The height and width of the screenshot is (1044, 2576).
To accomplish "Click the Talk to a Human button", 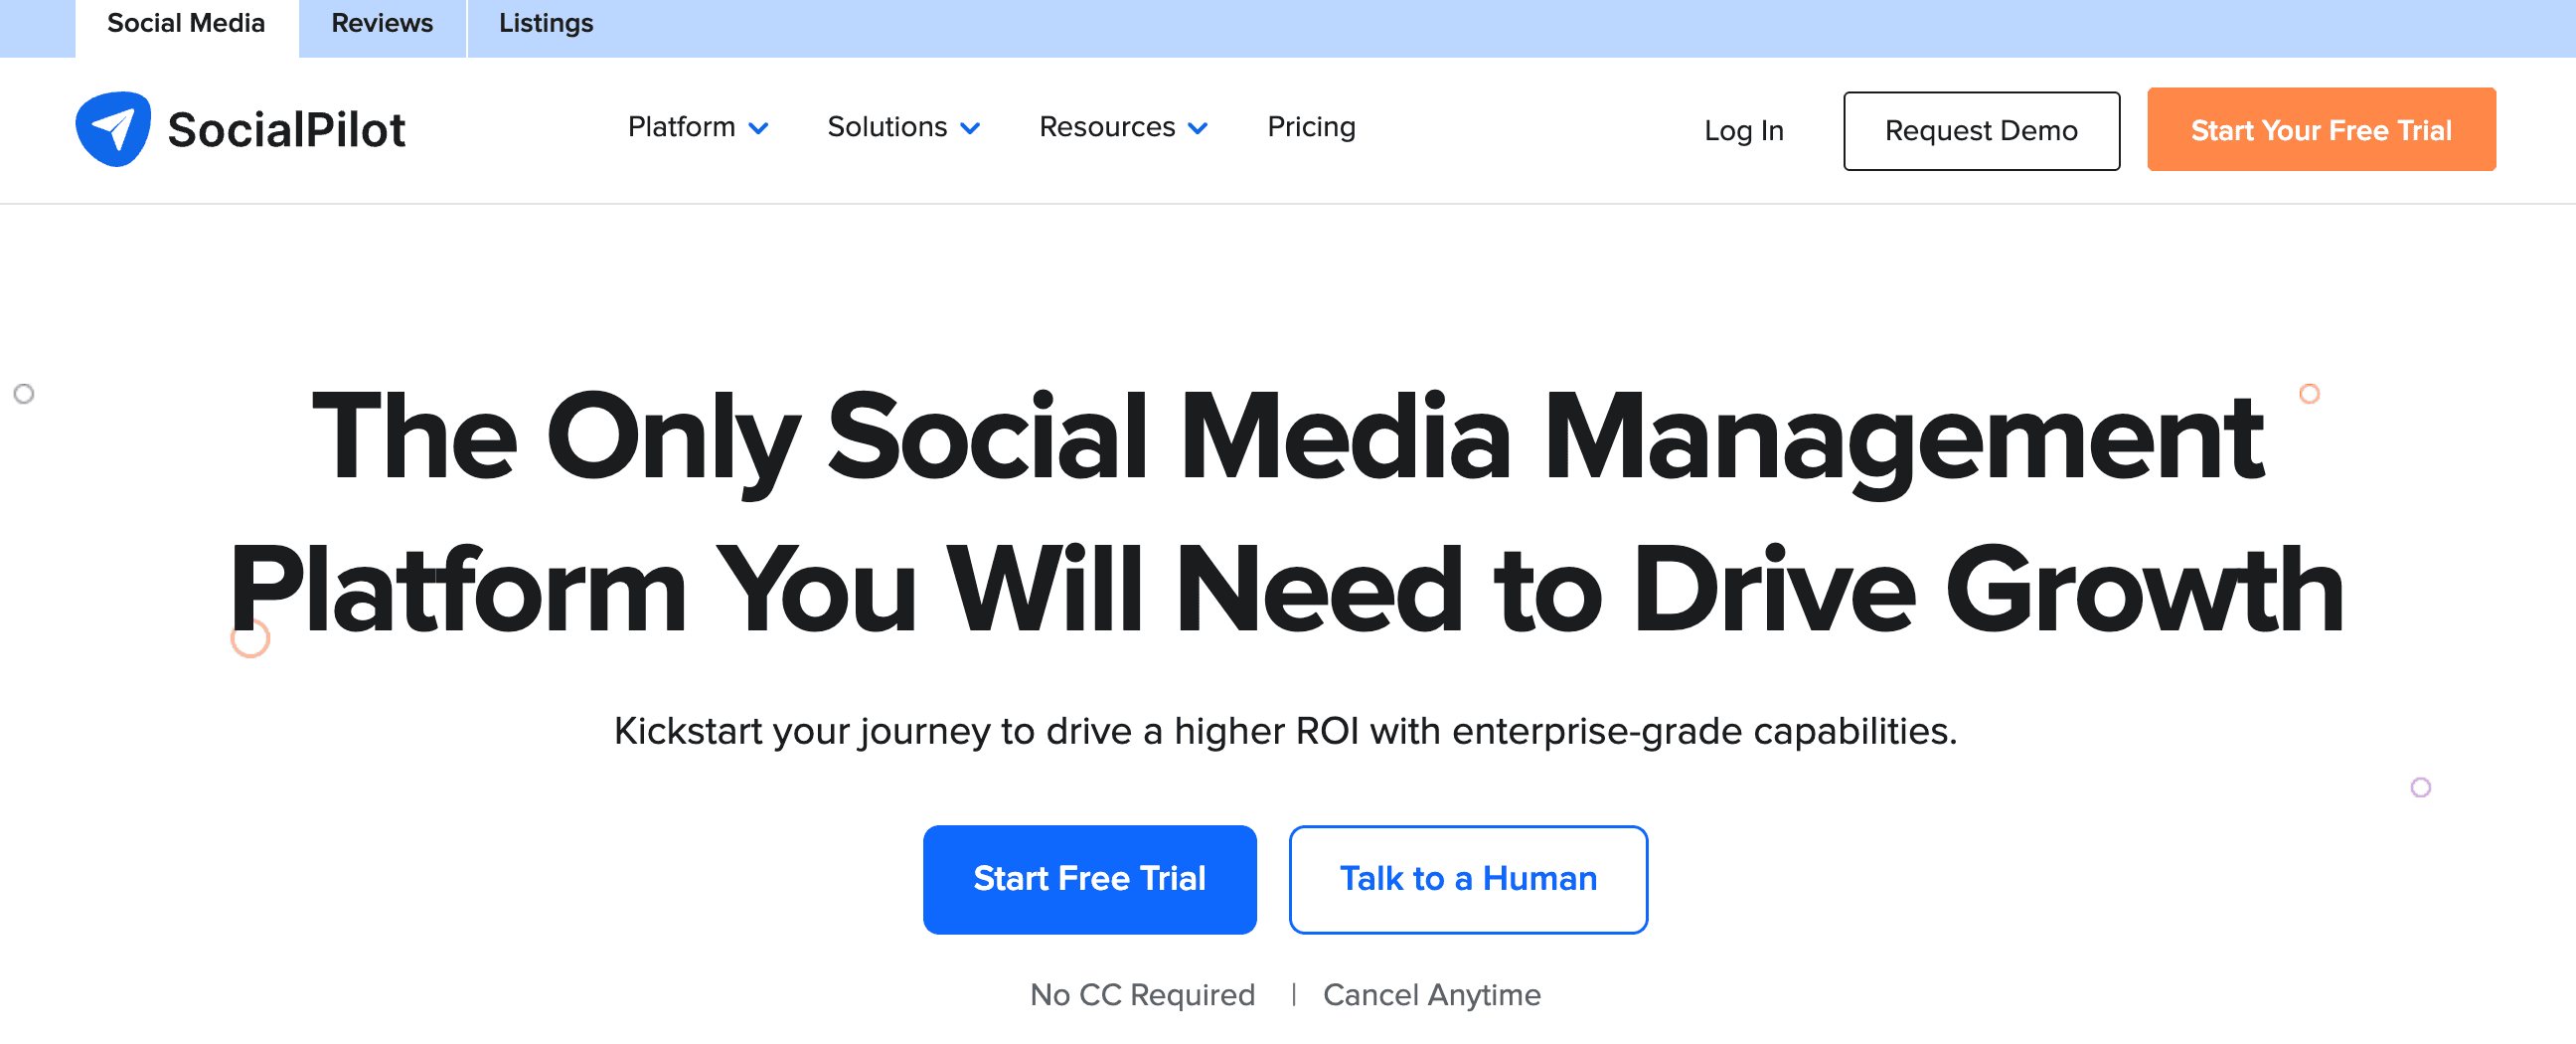I will click(x=1467, y=879).
